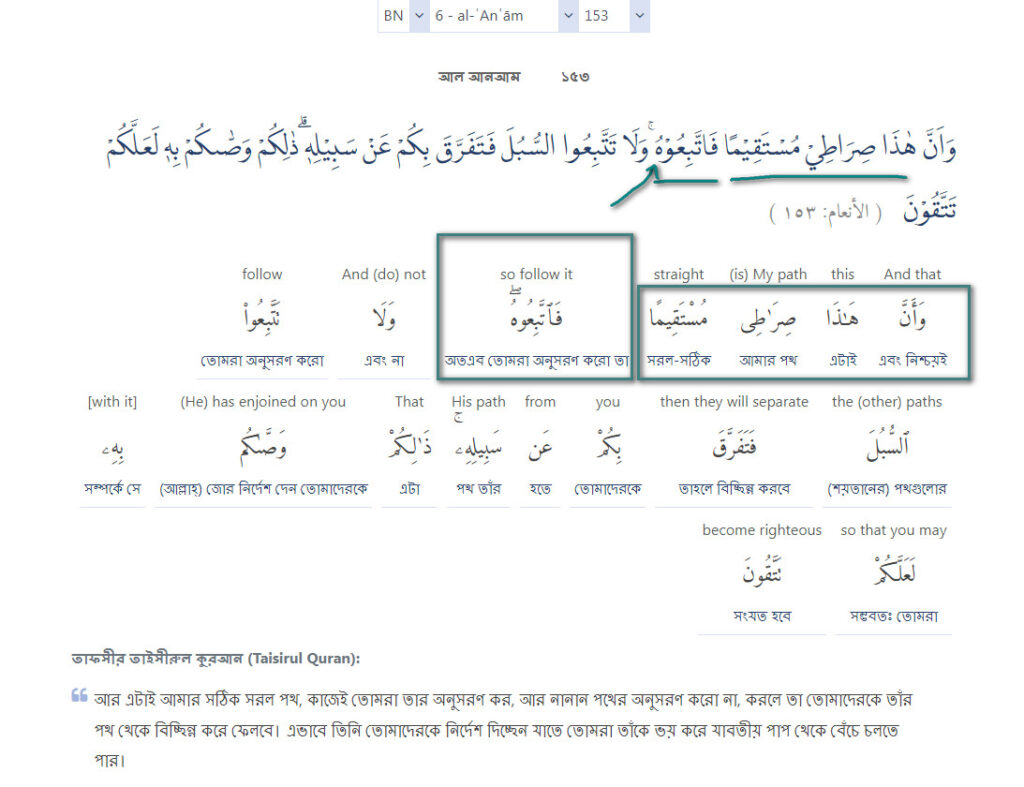Click the "the (other) paths" word card
Image resolution: width=1024 pixels, height=787 pixels.
coord(887,448)
